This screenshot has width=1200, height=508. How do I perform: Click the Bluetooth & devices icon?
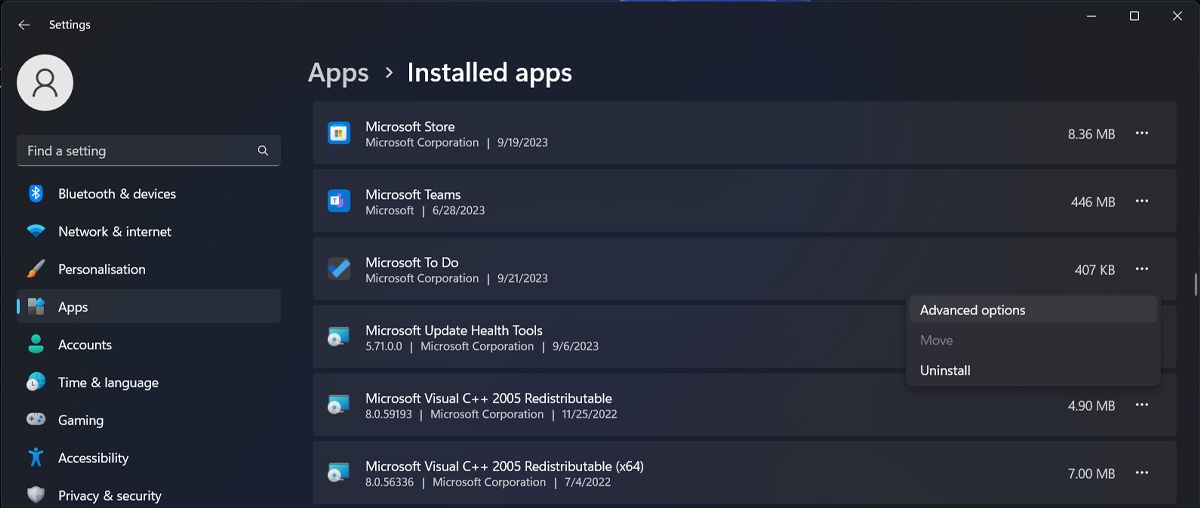36,194
